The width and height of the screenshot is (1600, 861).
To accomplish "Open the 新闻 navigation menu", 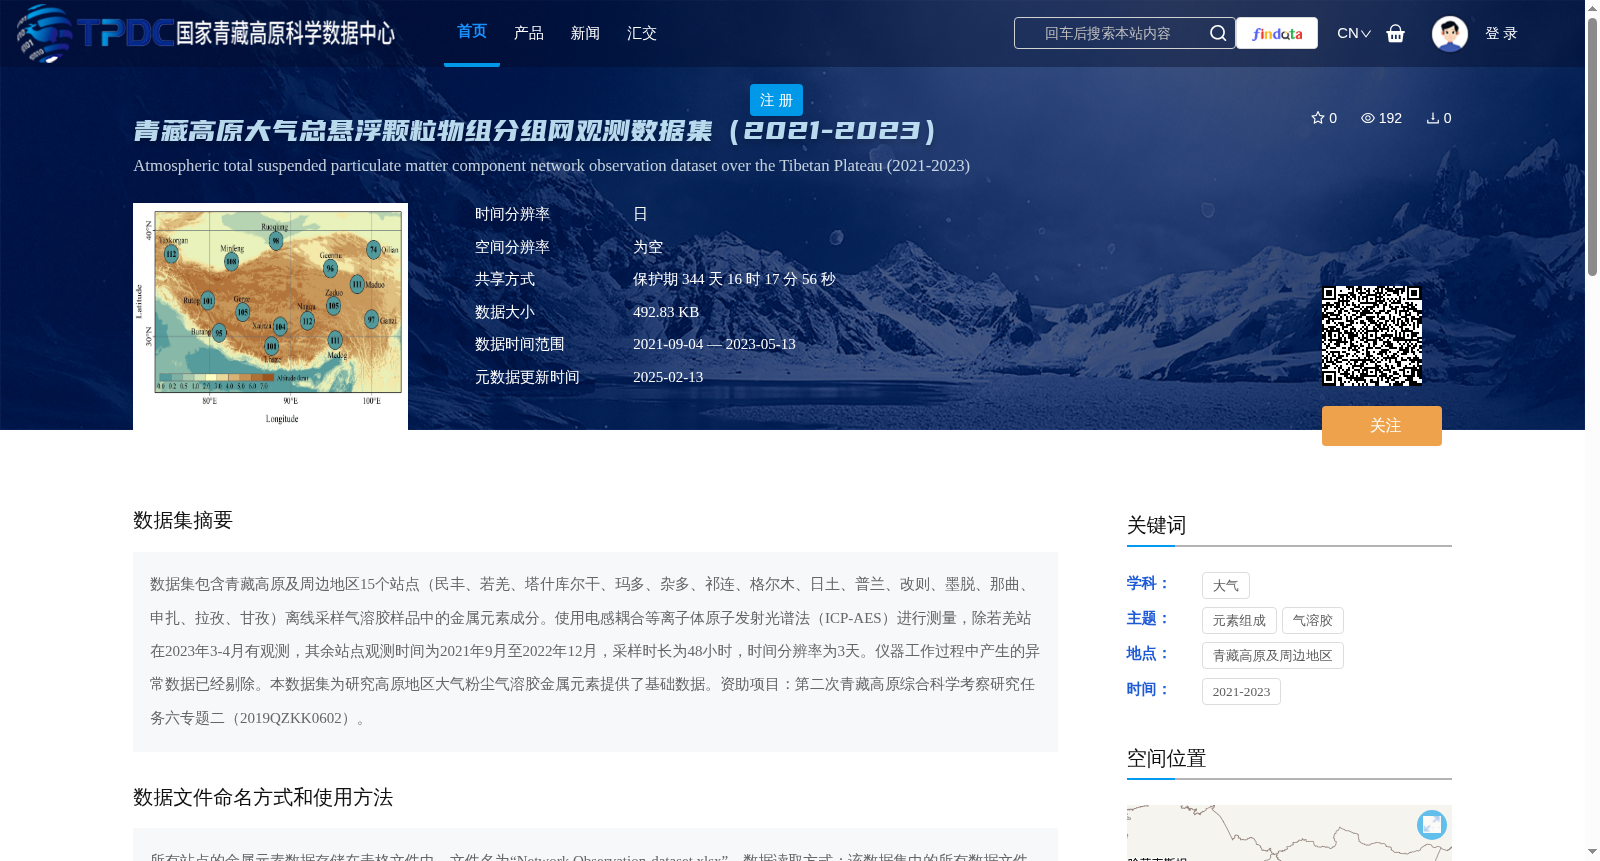I will 585,33.
